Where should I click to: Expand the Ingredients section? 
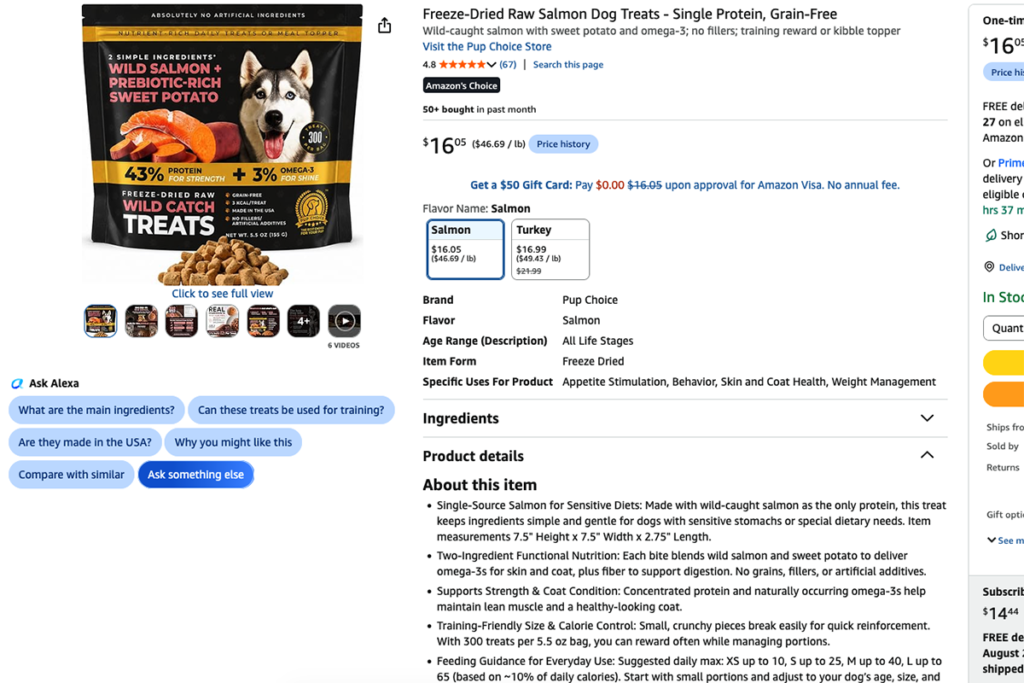coord(684,418)
